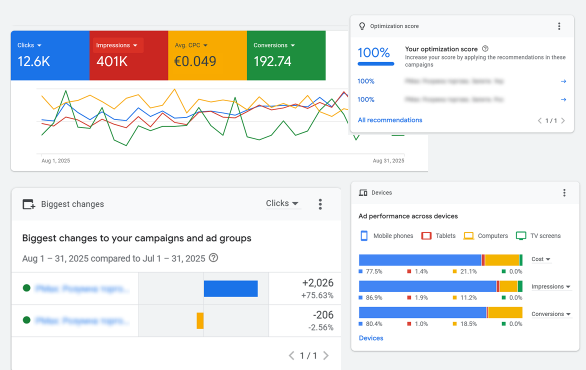The image size is (586, 370).
Task: Click Tablets legend icon
Action: [x=426, y=236]
